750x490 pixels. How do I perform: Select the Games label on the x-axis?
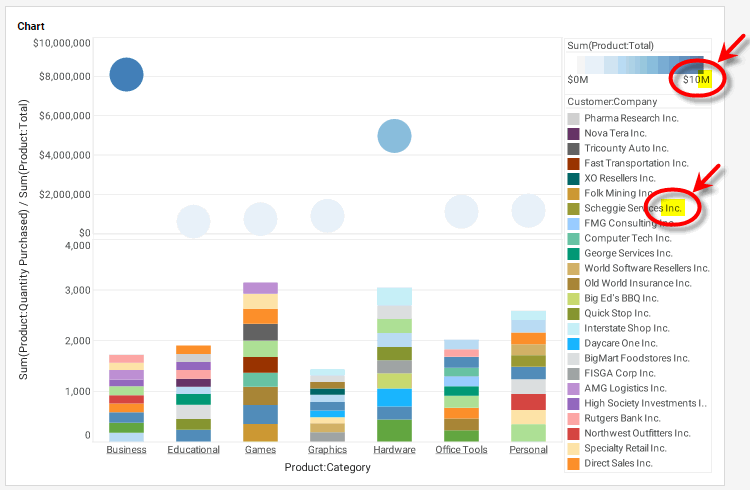tap(260, 450)
